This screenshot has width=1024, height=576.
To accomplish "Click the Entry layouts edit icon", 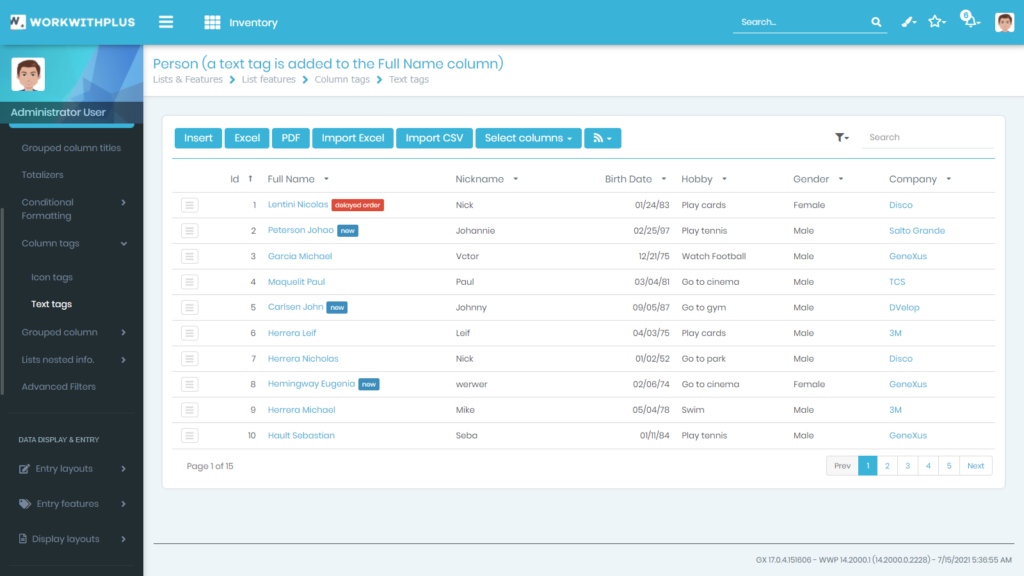I will coord(24,469).
